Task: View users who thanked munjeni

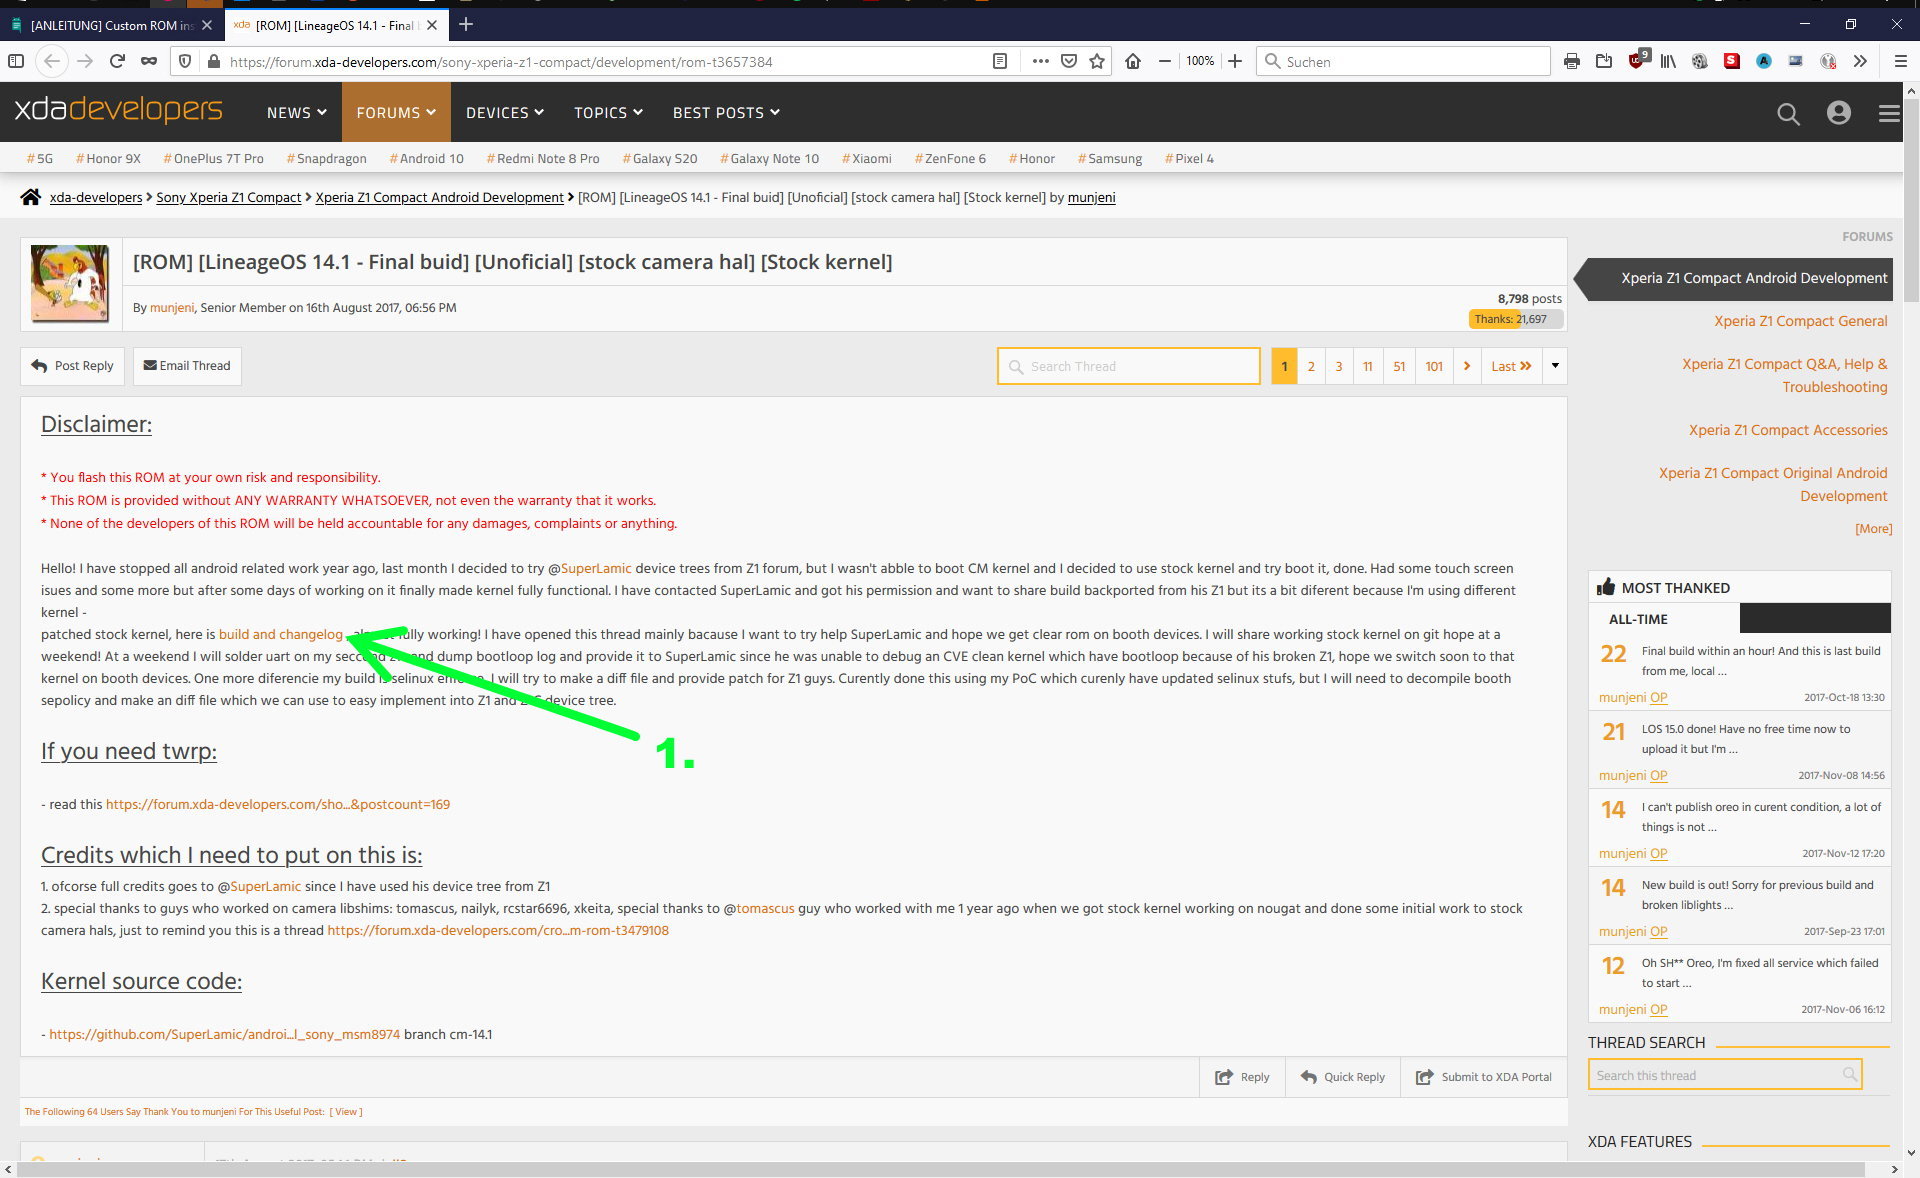Action: tap(346, 1111)
